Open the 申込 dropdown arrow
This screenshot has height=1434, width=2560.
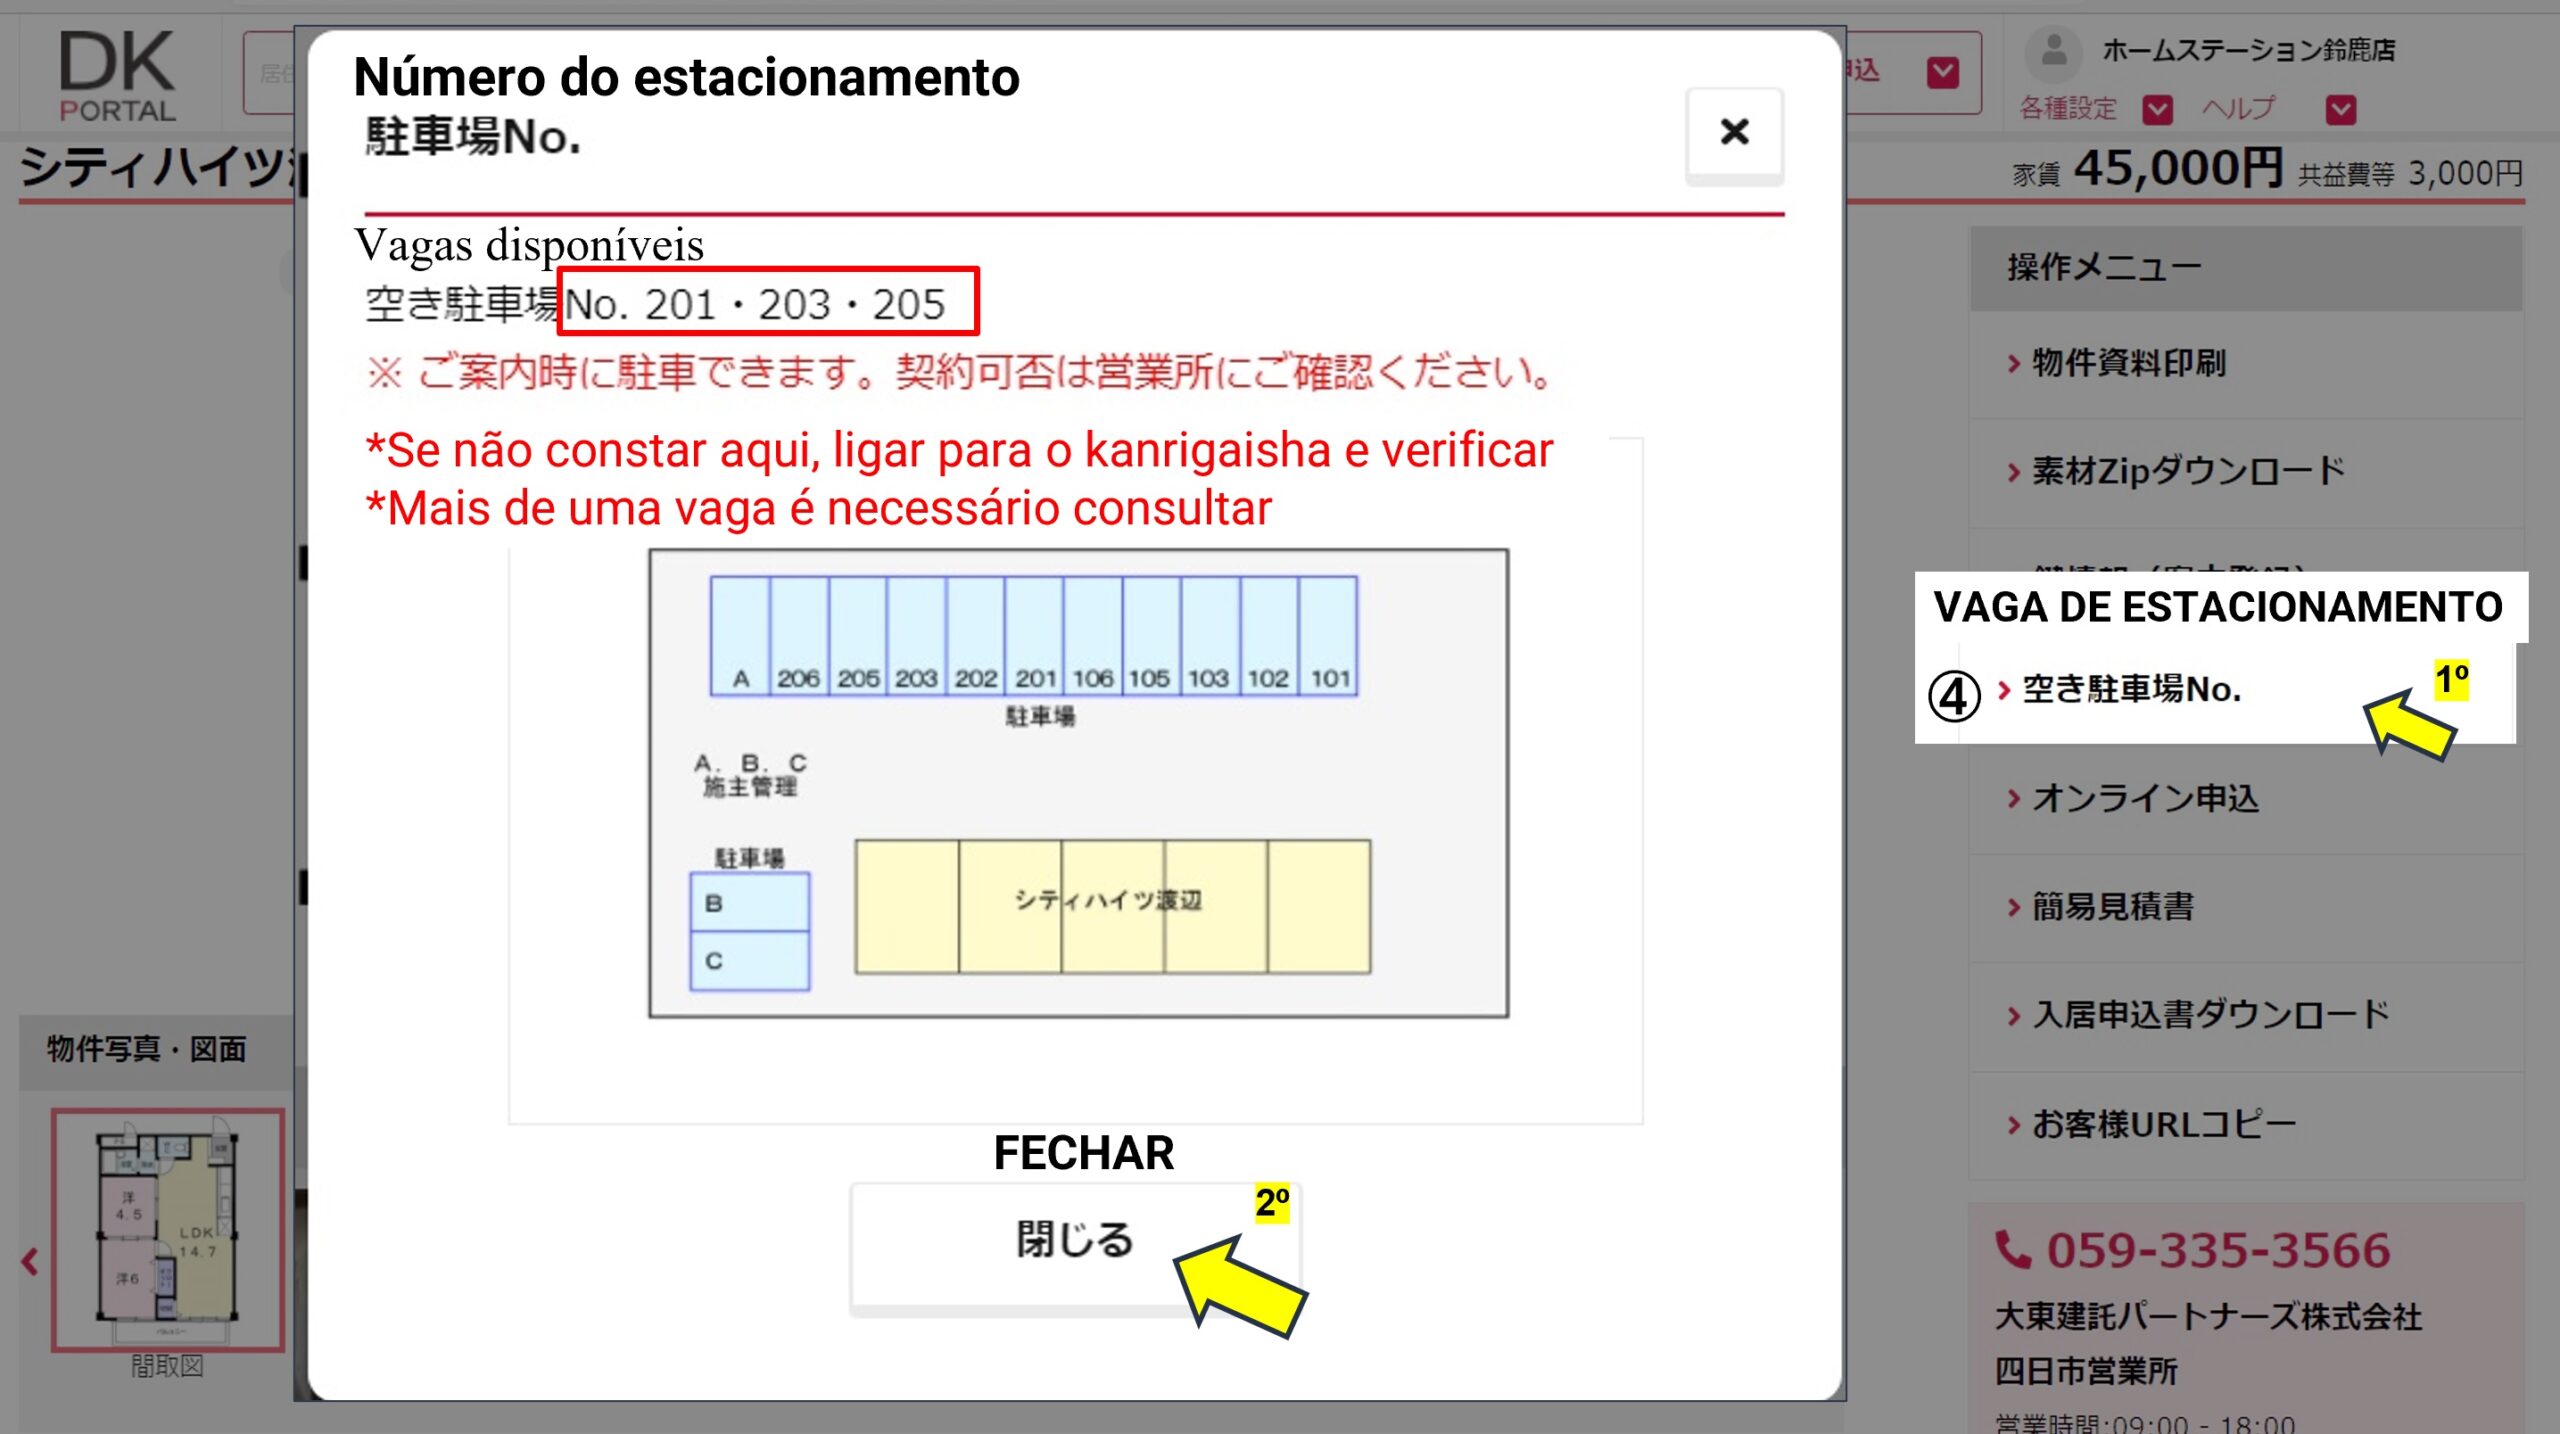[x=1942, y=72]
